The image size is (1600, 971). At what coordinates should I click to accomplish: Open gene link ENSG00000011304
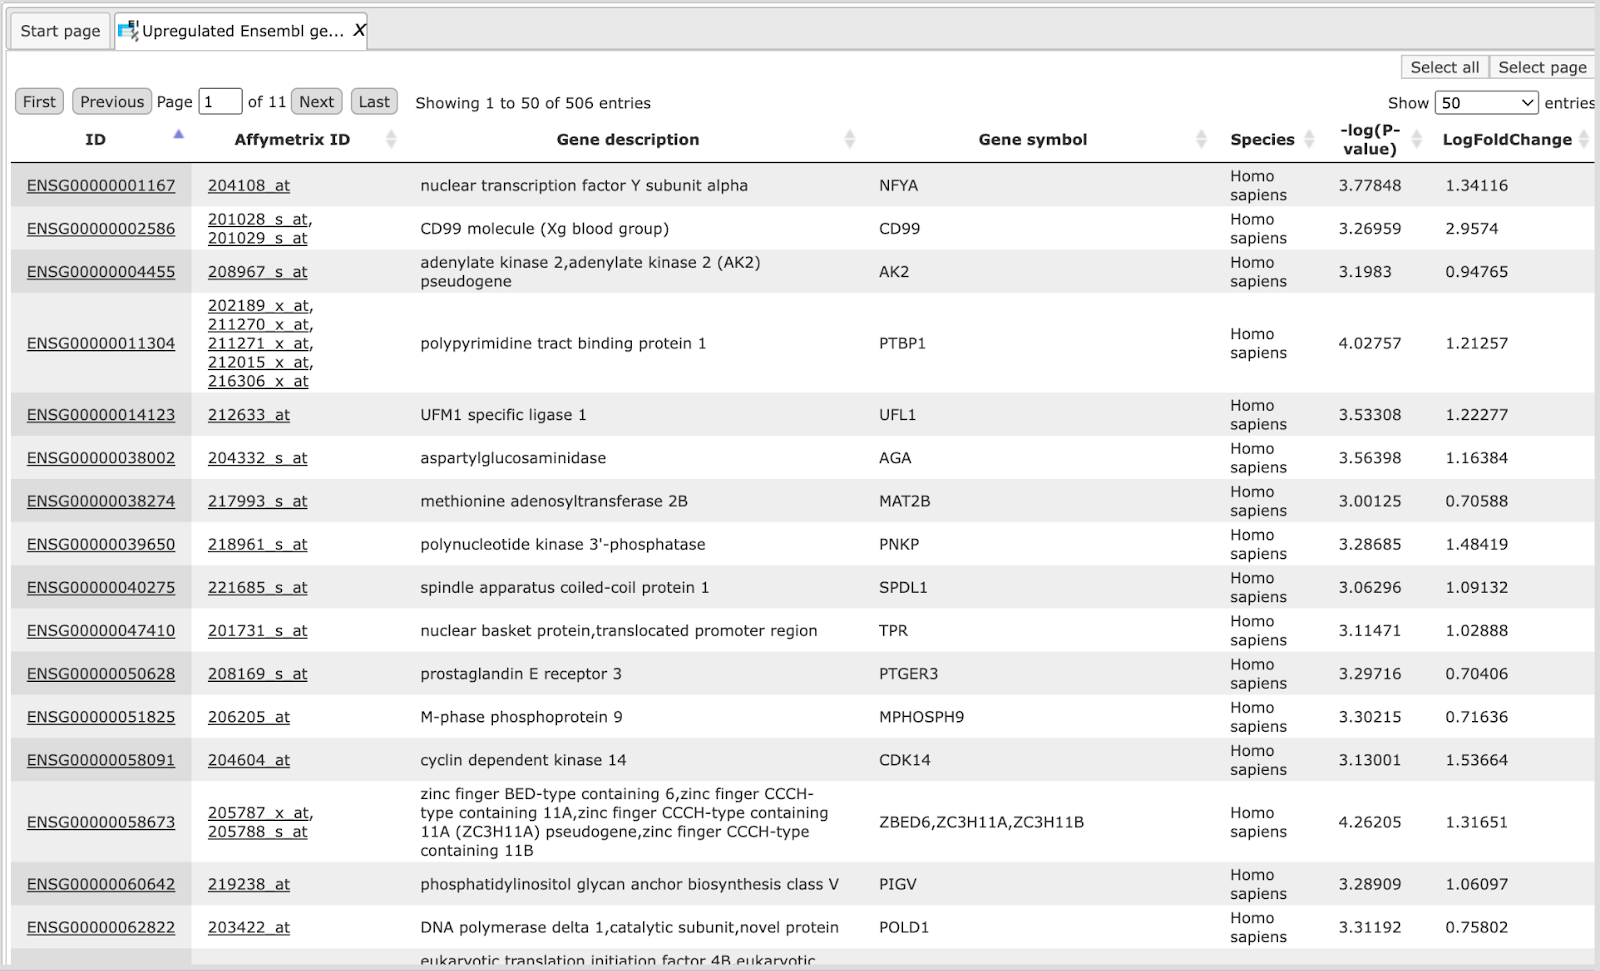pos(101,343)
